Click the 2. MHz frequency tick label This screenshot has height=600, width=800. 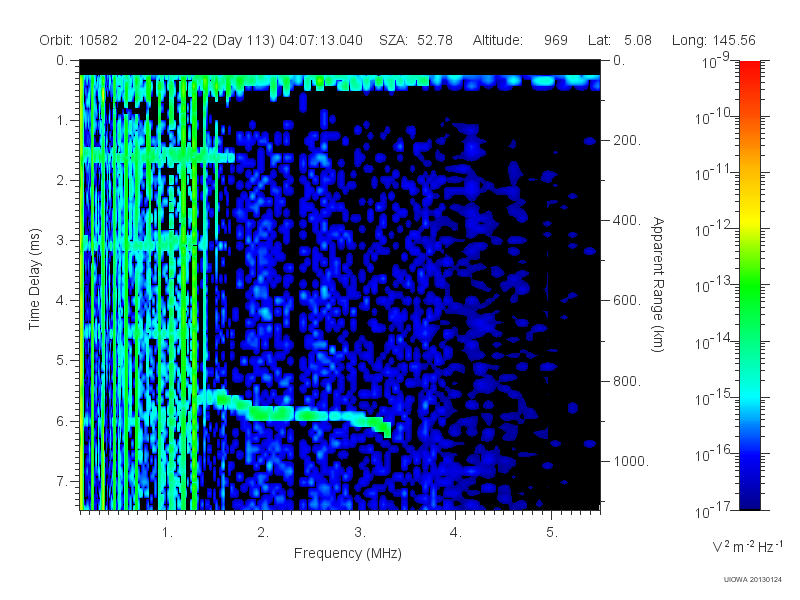263,533
